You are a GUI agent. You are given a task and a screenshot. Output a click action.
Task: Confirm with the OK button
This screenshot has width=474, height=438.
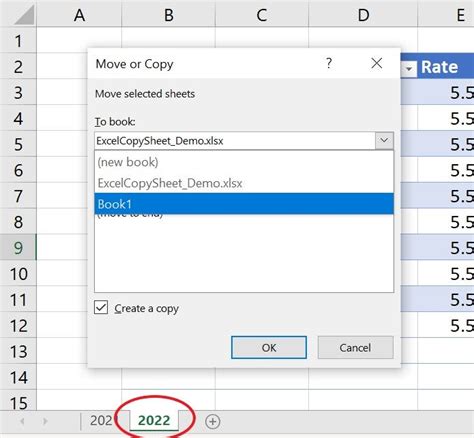269,347
